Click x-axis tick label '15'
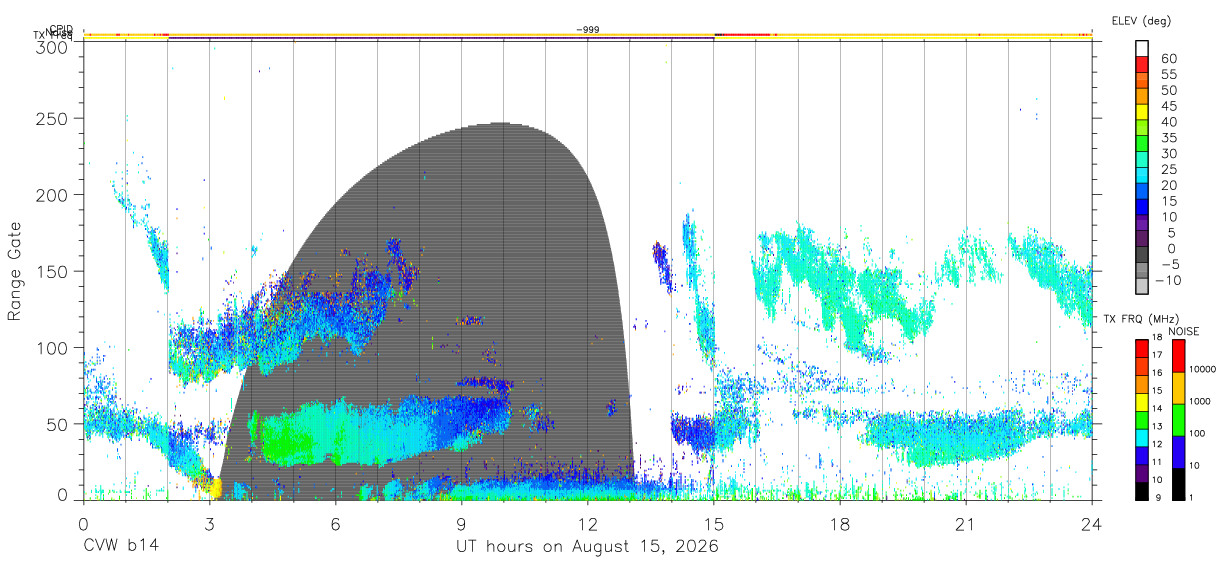The height and width of the screenshot is (567, 1228). [714, 524]
